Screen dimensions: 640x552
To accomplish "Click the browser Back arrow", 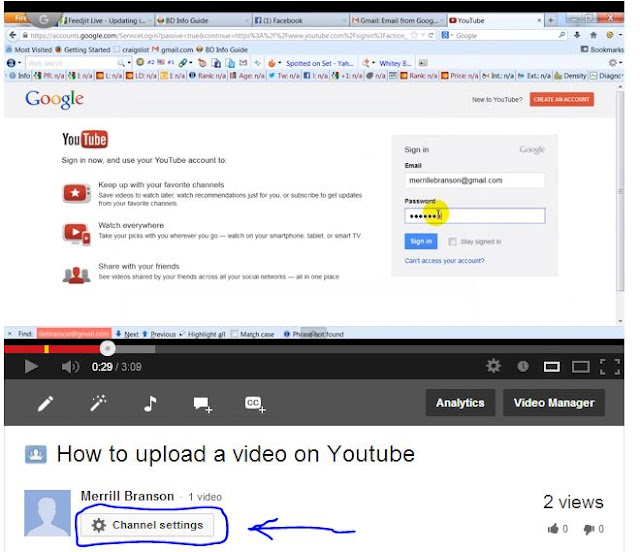I will (13, 36).
